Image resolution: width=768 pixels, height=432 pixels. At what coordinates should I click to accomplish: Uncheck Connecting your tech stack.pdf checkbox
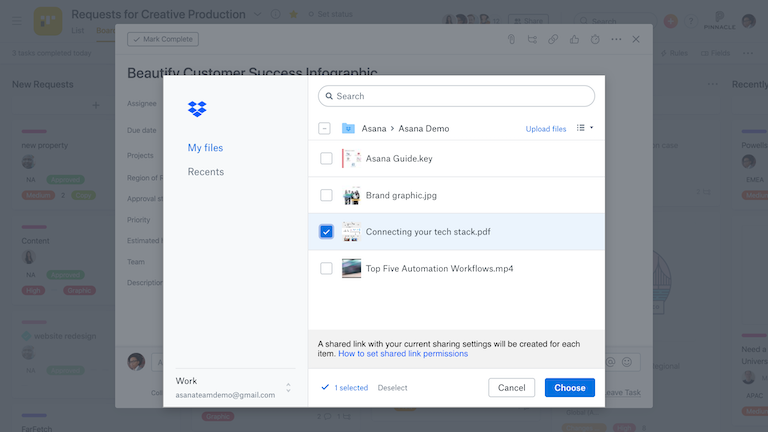[x=326, y=232]
